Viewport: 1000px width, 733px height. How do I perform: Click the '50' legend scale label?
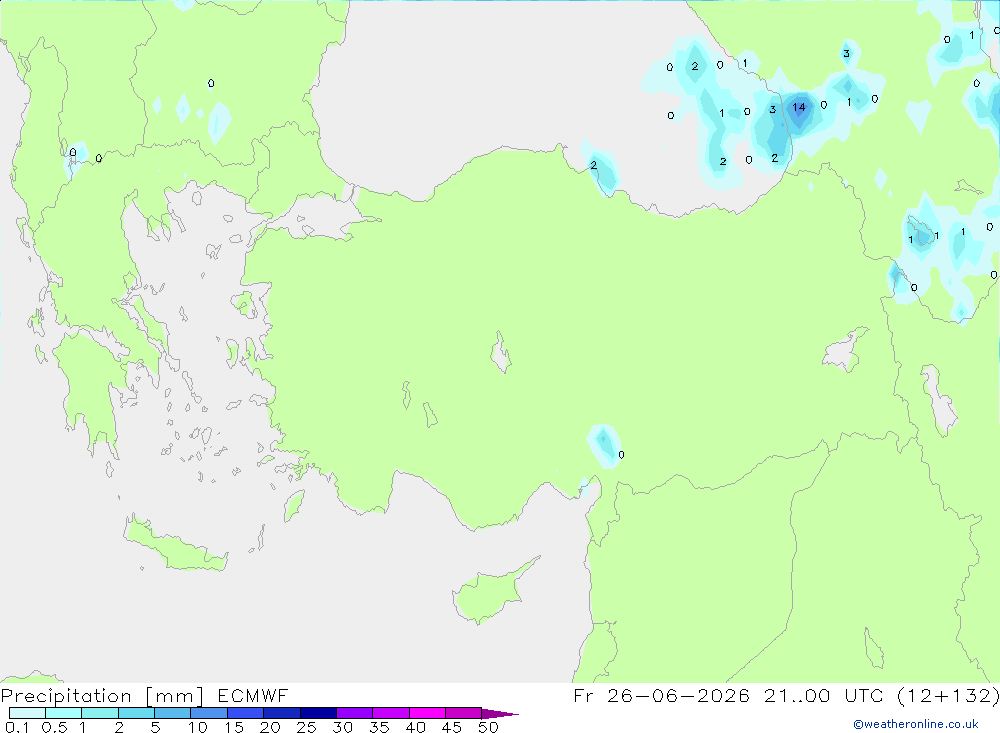pyautogui.click(x=488, y=727)
